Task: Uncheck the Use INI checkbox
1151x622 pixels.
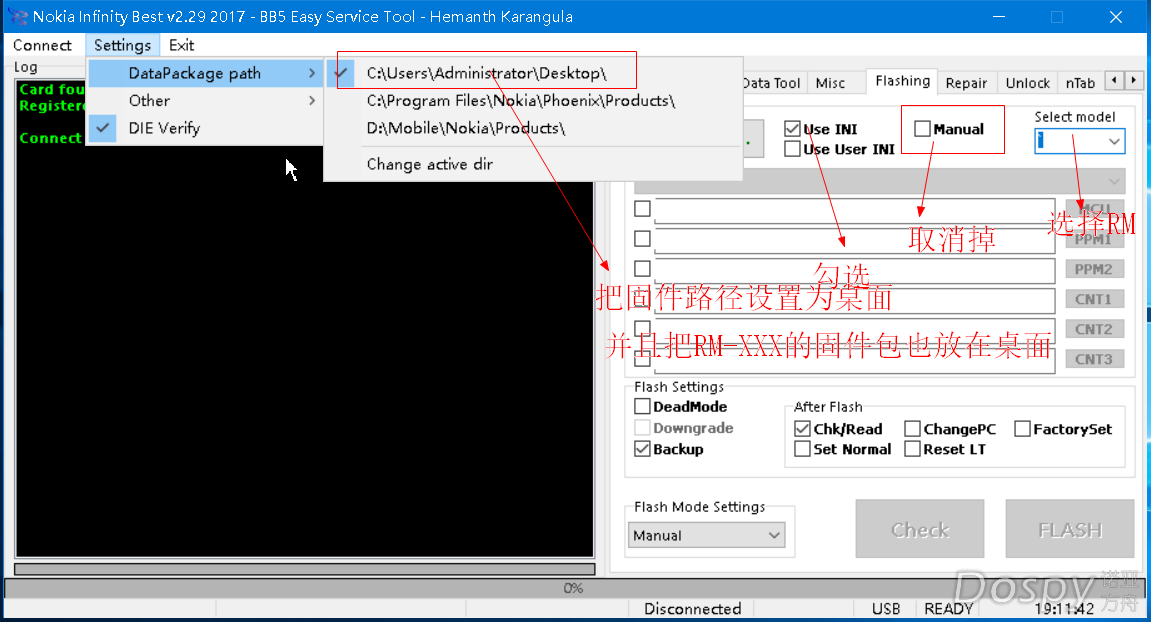Action: pyautogui.click(x=792, y=129)
